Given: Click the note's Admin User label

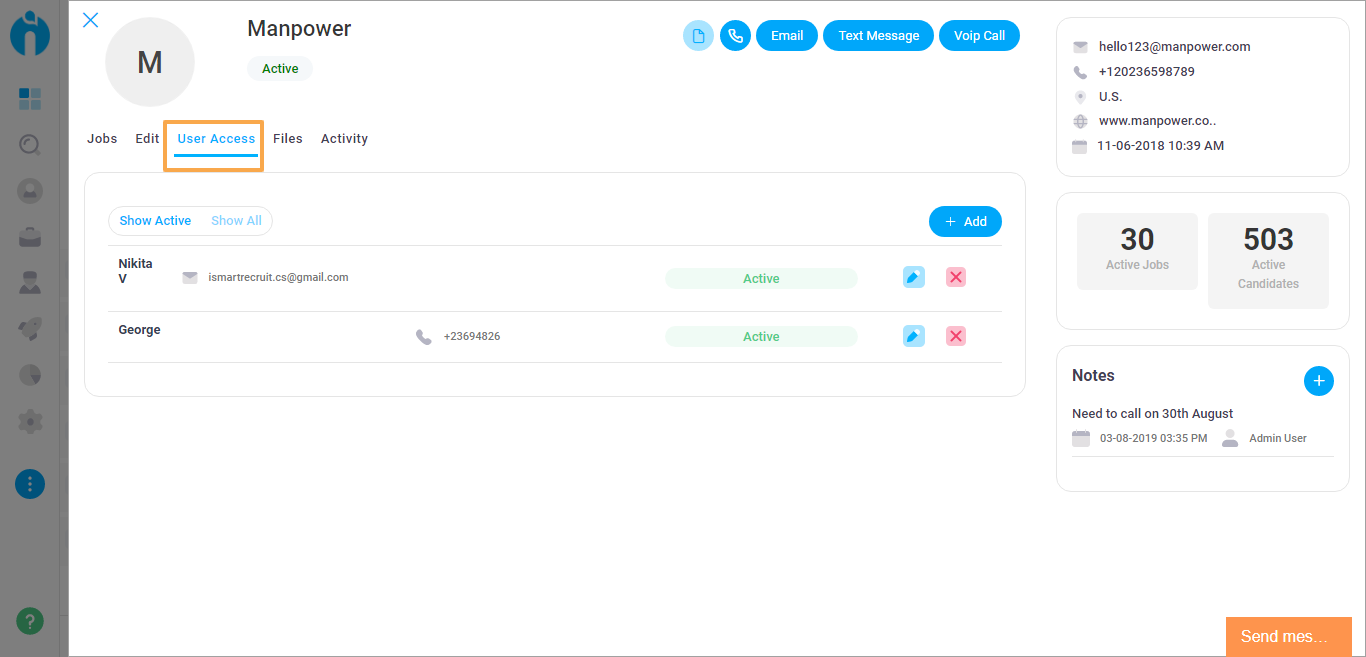Looking at the screenshot, I should (1277, 438).
